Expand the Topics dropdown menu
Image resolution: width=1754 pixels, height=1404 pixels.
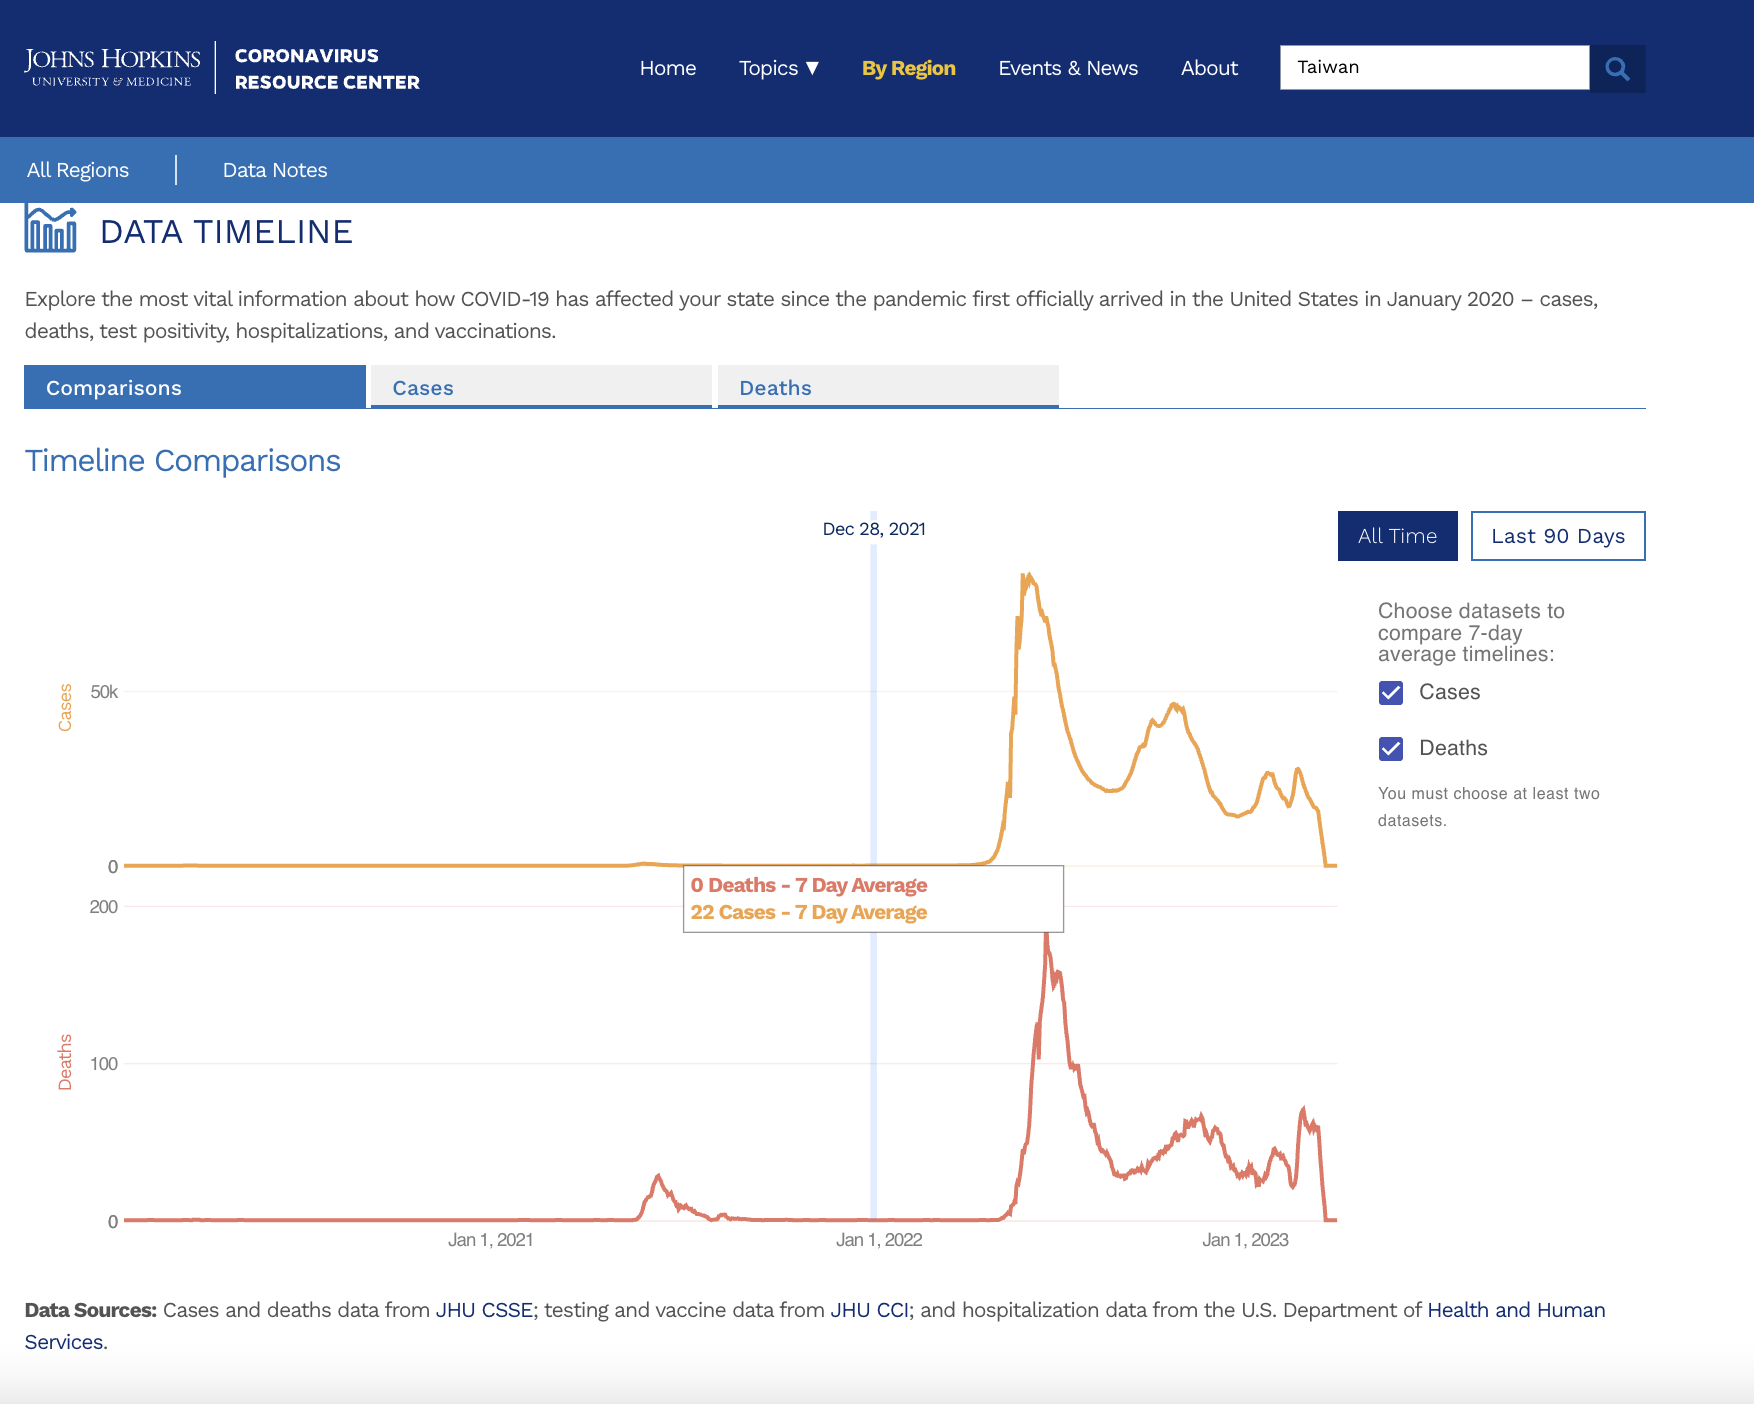click(x=778, y=68)
